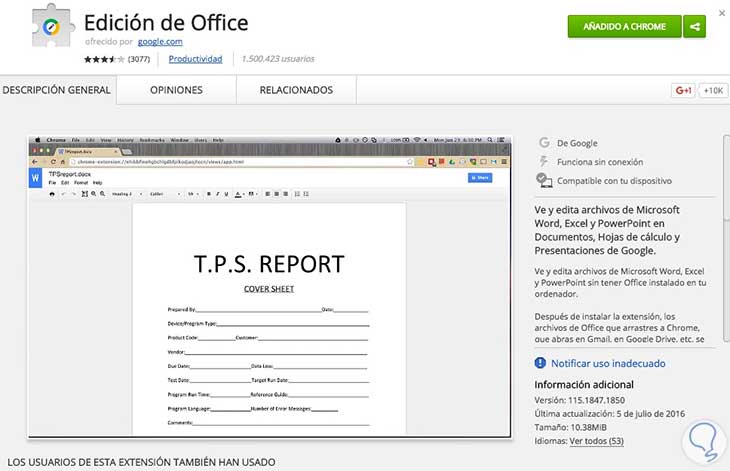730x471 pixels.
Task: Click the address bar in the preview browser
Action: pos(240,161)
